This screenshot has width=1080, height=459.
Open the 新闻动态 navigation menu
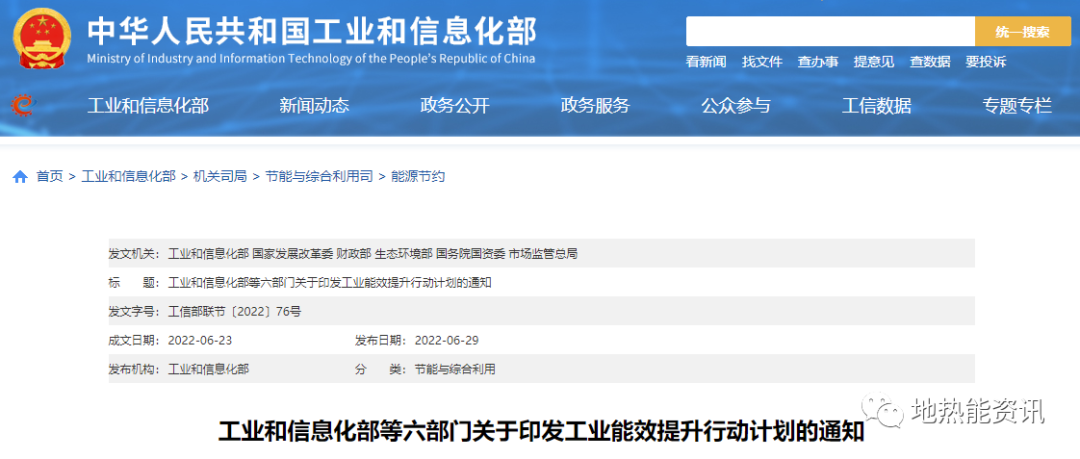tap(314, 106)
